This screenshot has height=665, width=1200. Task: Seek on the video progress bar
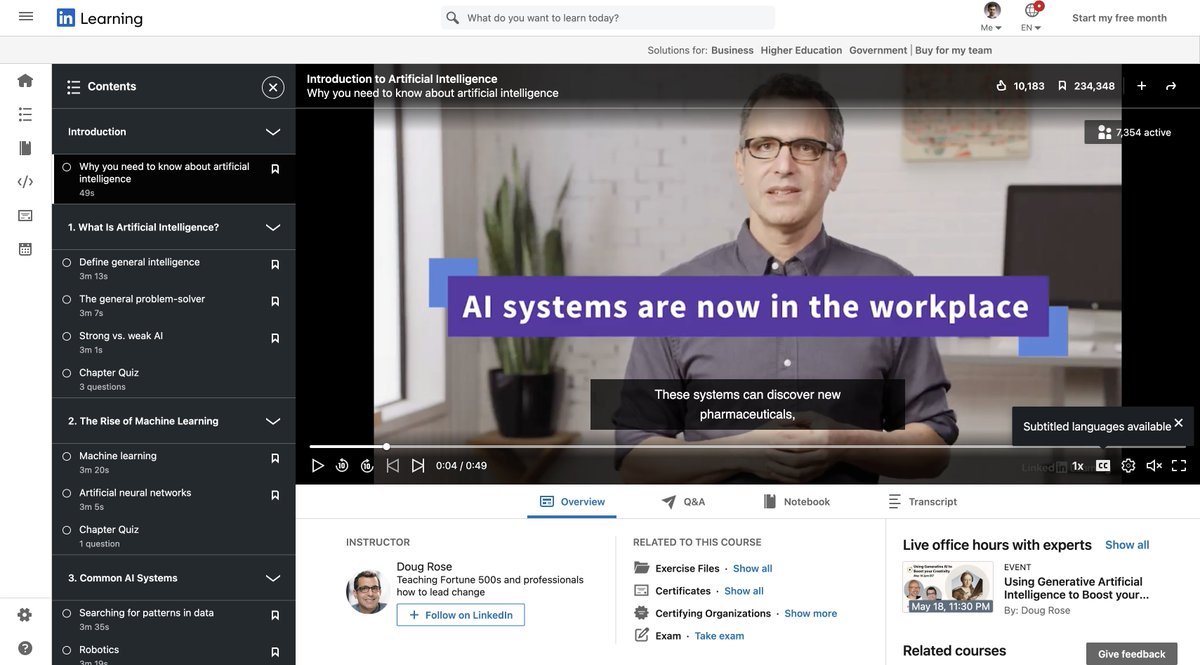748,446
